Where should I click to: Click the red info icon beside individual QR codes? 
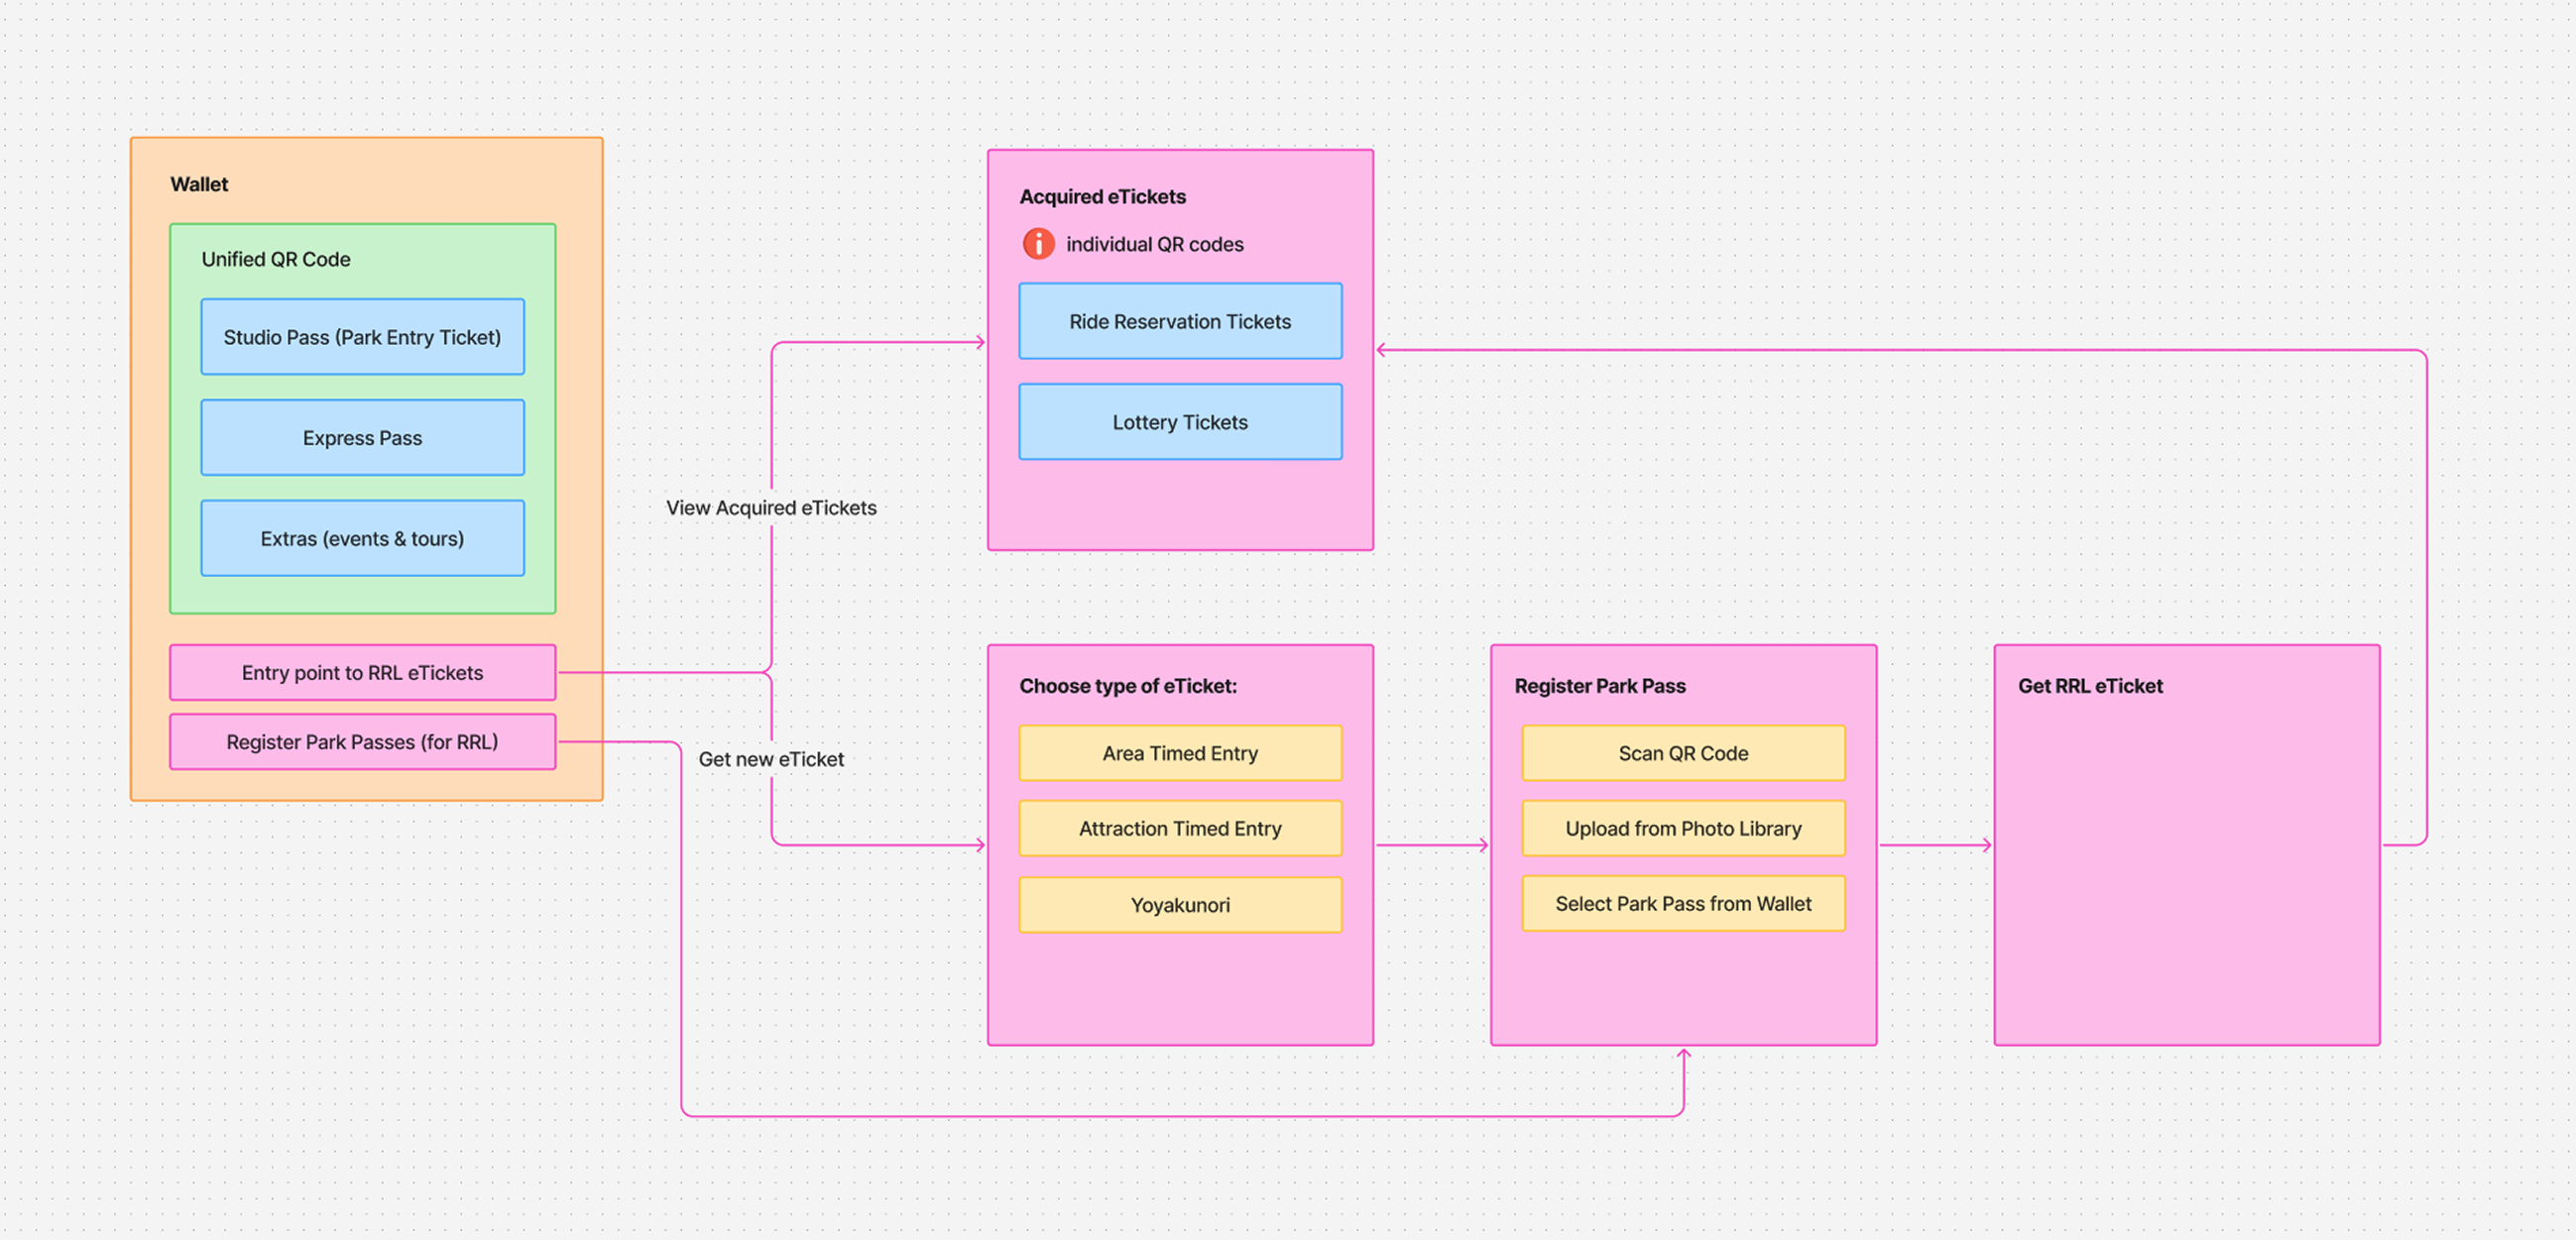click(1038, 244)
